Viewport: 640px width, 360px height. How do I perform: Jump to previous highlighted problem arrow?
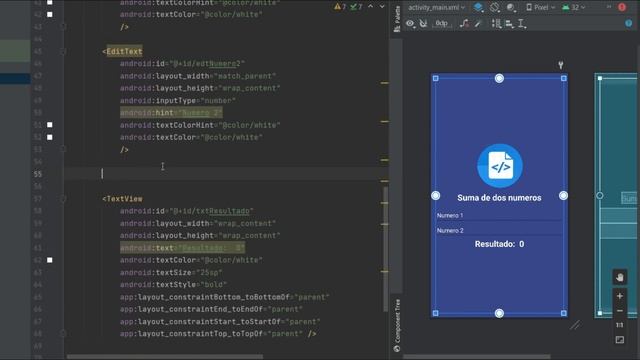[x=371, y=7]
